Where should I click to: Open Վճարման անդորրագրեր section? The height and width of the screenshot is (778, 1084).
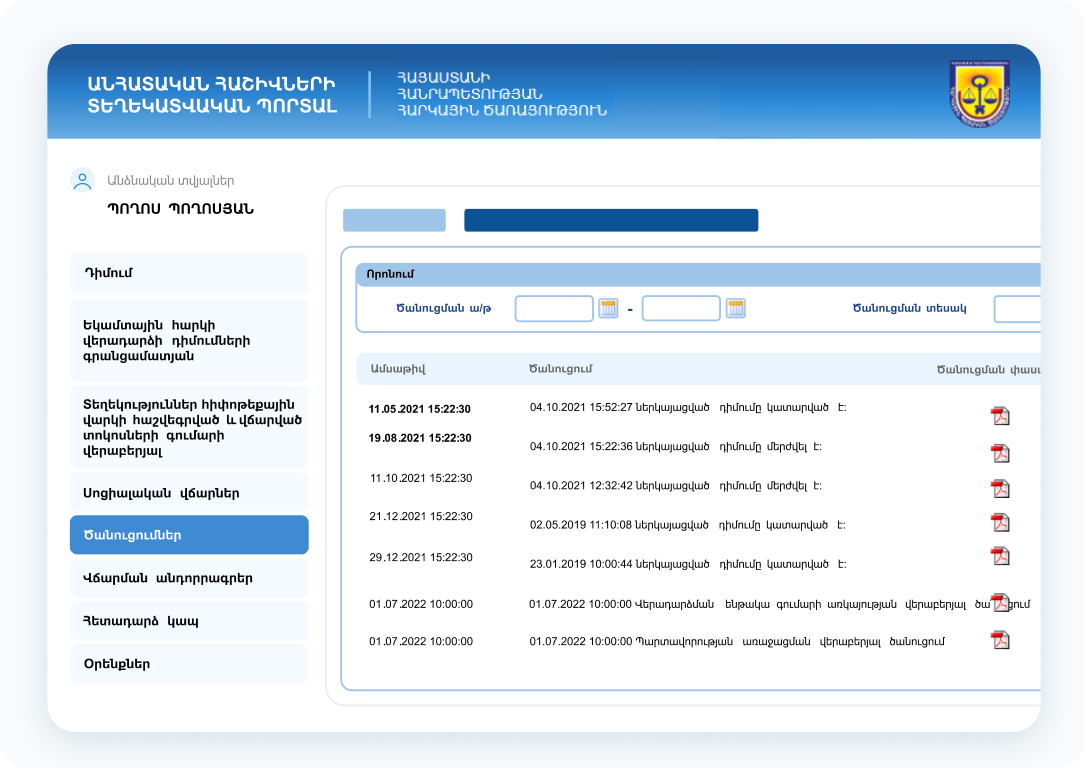[189, 578]
